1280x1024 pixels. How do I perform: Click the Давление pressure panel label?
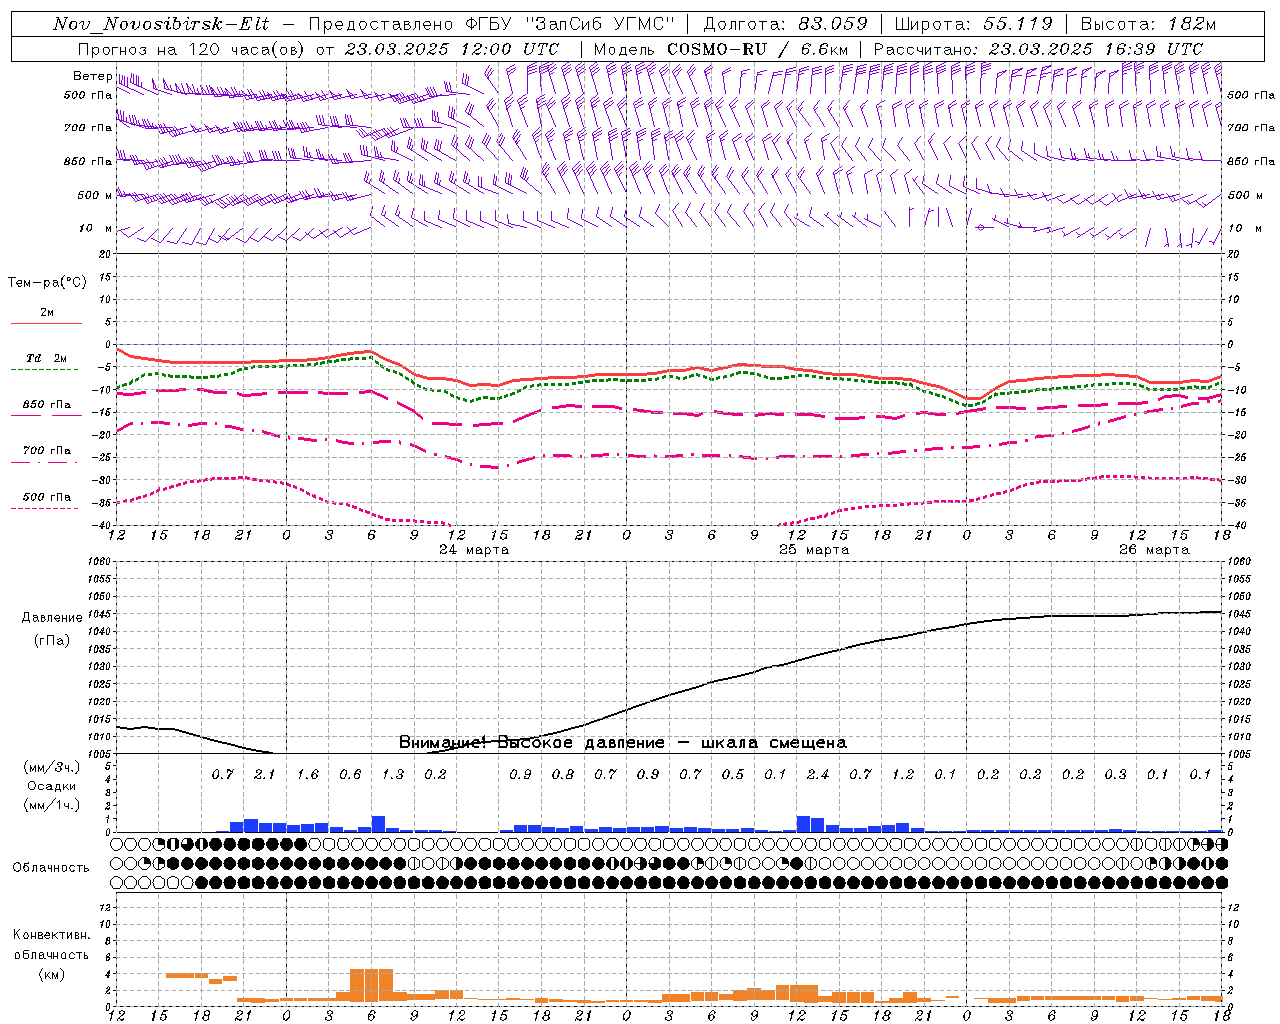52,617
